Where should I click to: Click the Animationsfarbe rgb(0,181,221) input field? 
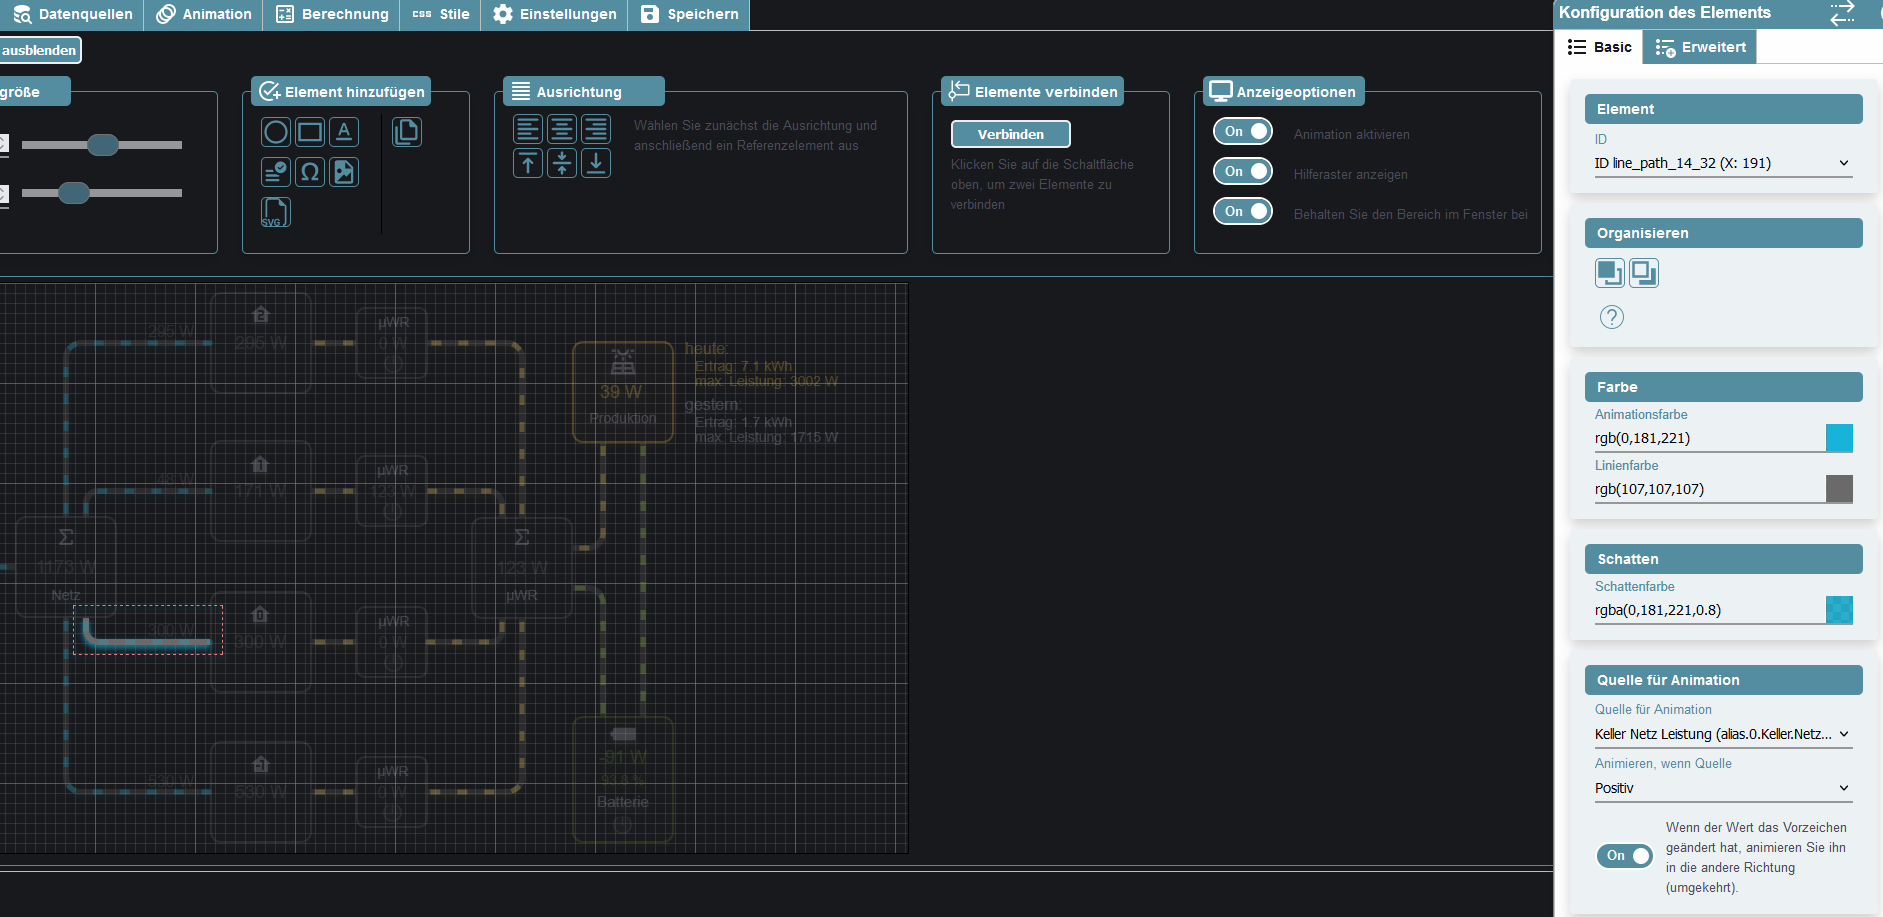point(1709,438)
